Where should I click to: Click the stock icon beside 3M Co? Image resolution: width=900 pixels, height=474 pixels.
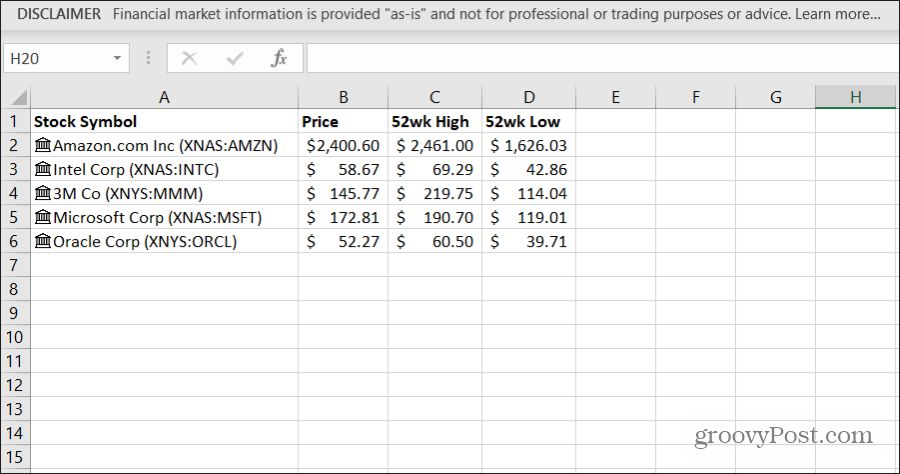[43, 194]
